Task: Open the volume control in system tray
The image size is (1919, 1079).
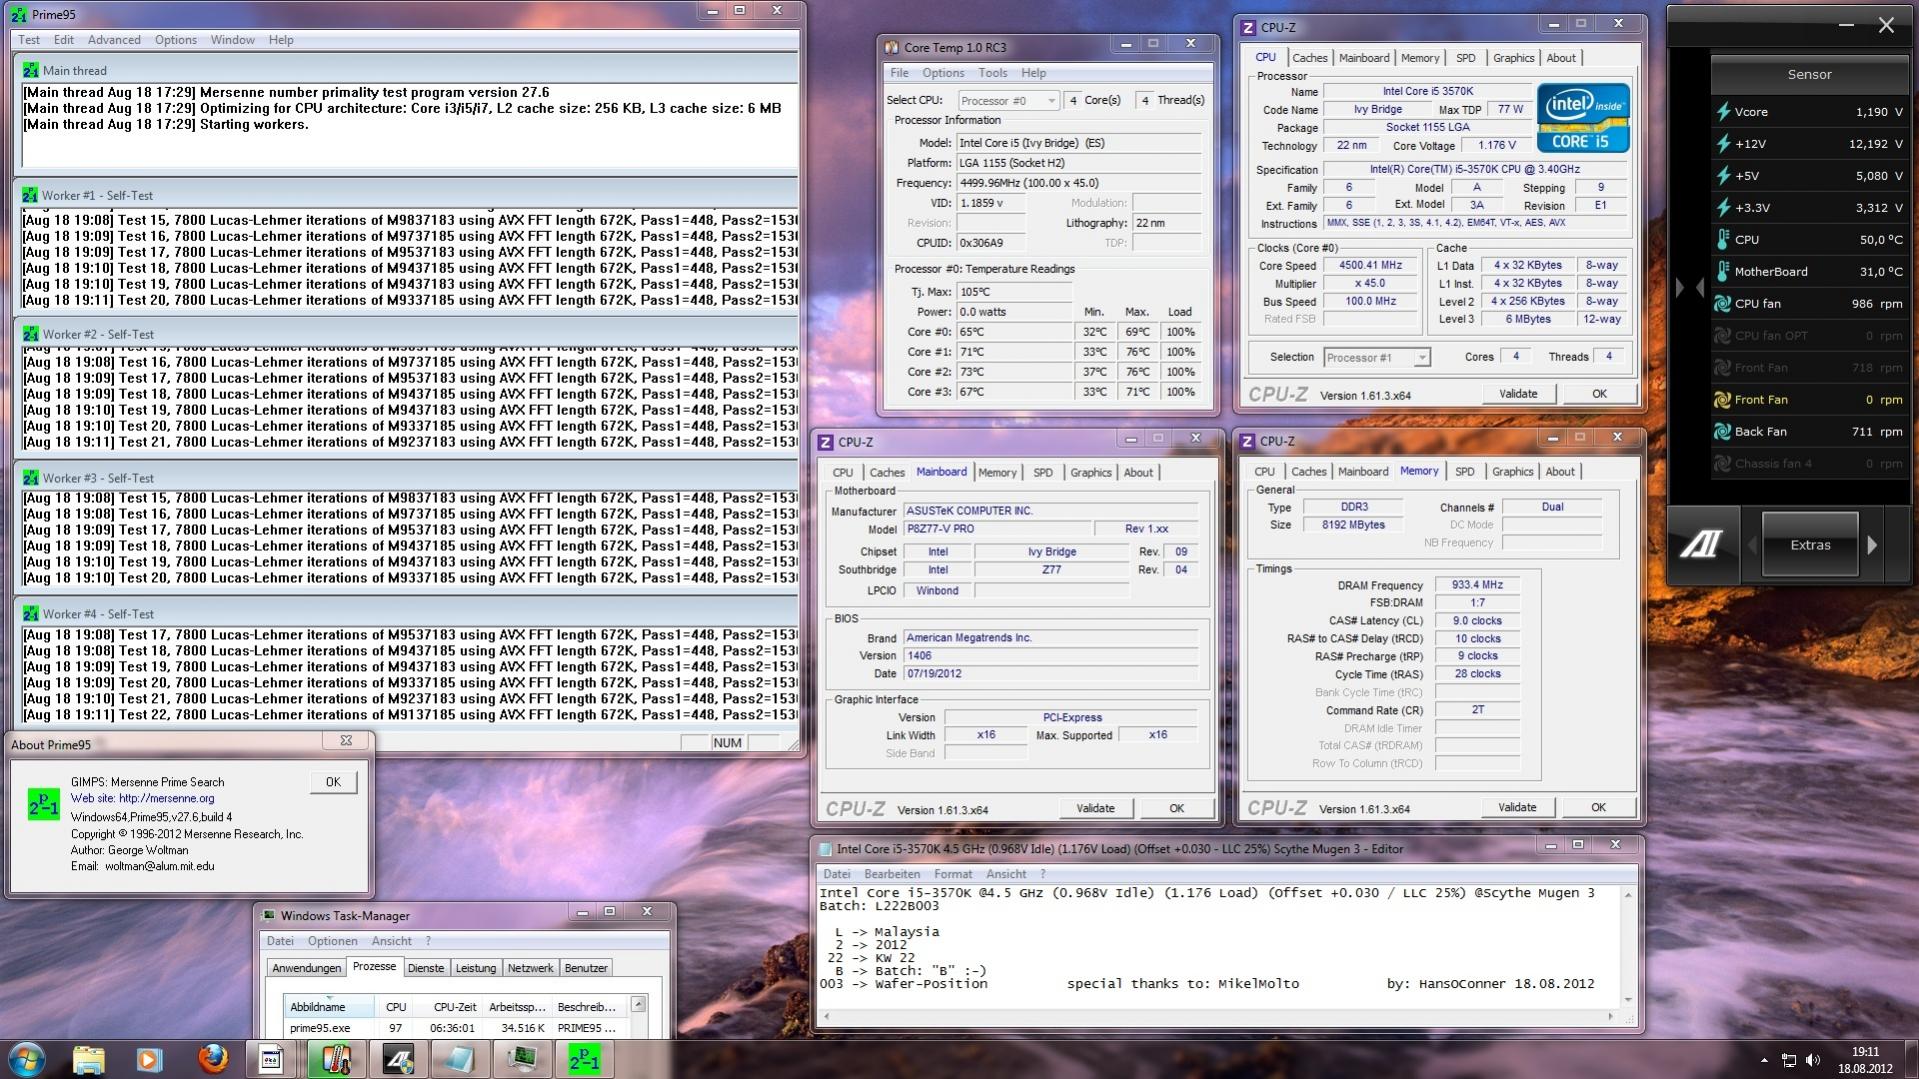Action: (x=1813, y=1060)
